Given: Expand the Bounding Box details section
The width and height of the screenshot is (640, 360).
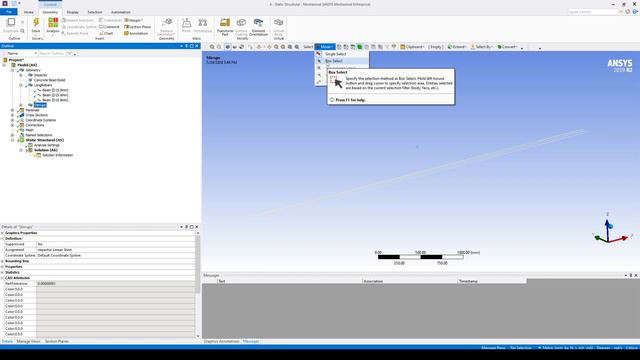Looking at the screenshot, I should pyautogui.click(x=2, y=261).
